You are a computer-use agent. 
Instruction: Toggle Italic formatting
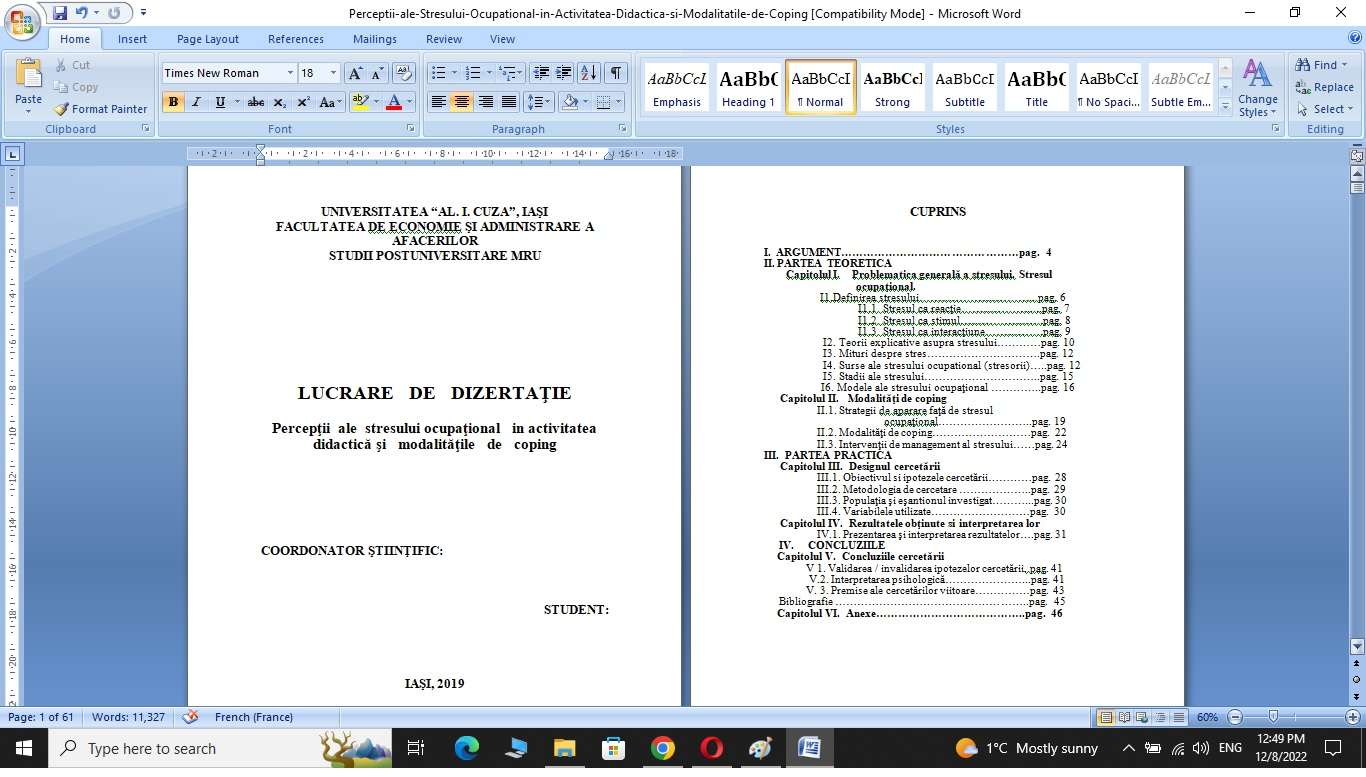click(197, 102)
